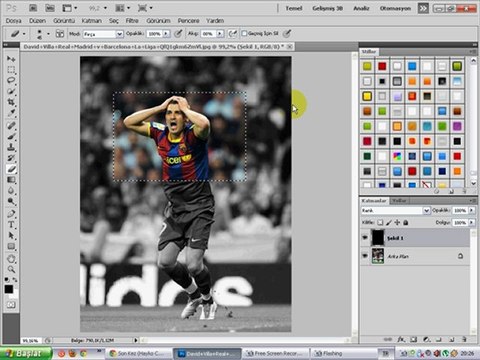Open the Düzen menu
Image resolution: width=480 pixels, height=360 pixels.
(x=37, y=21)
